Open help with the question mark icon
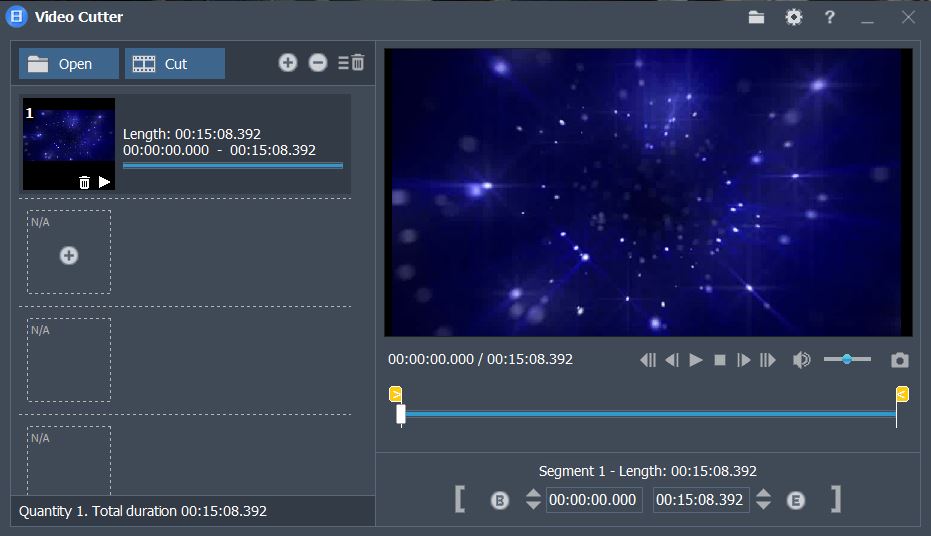Screen dimensions: 931x536 point(829,17)
